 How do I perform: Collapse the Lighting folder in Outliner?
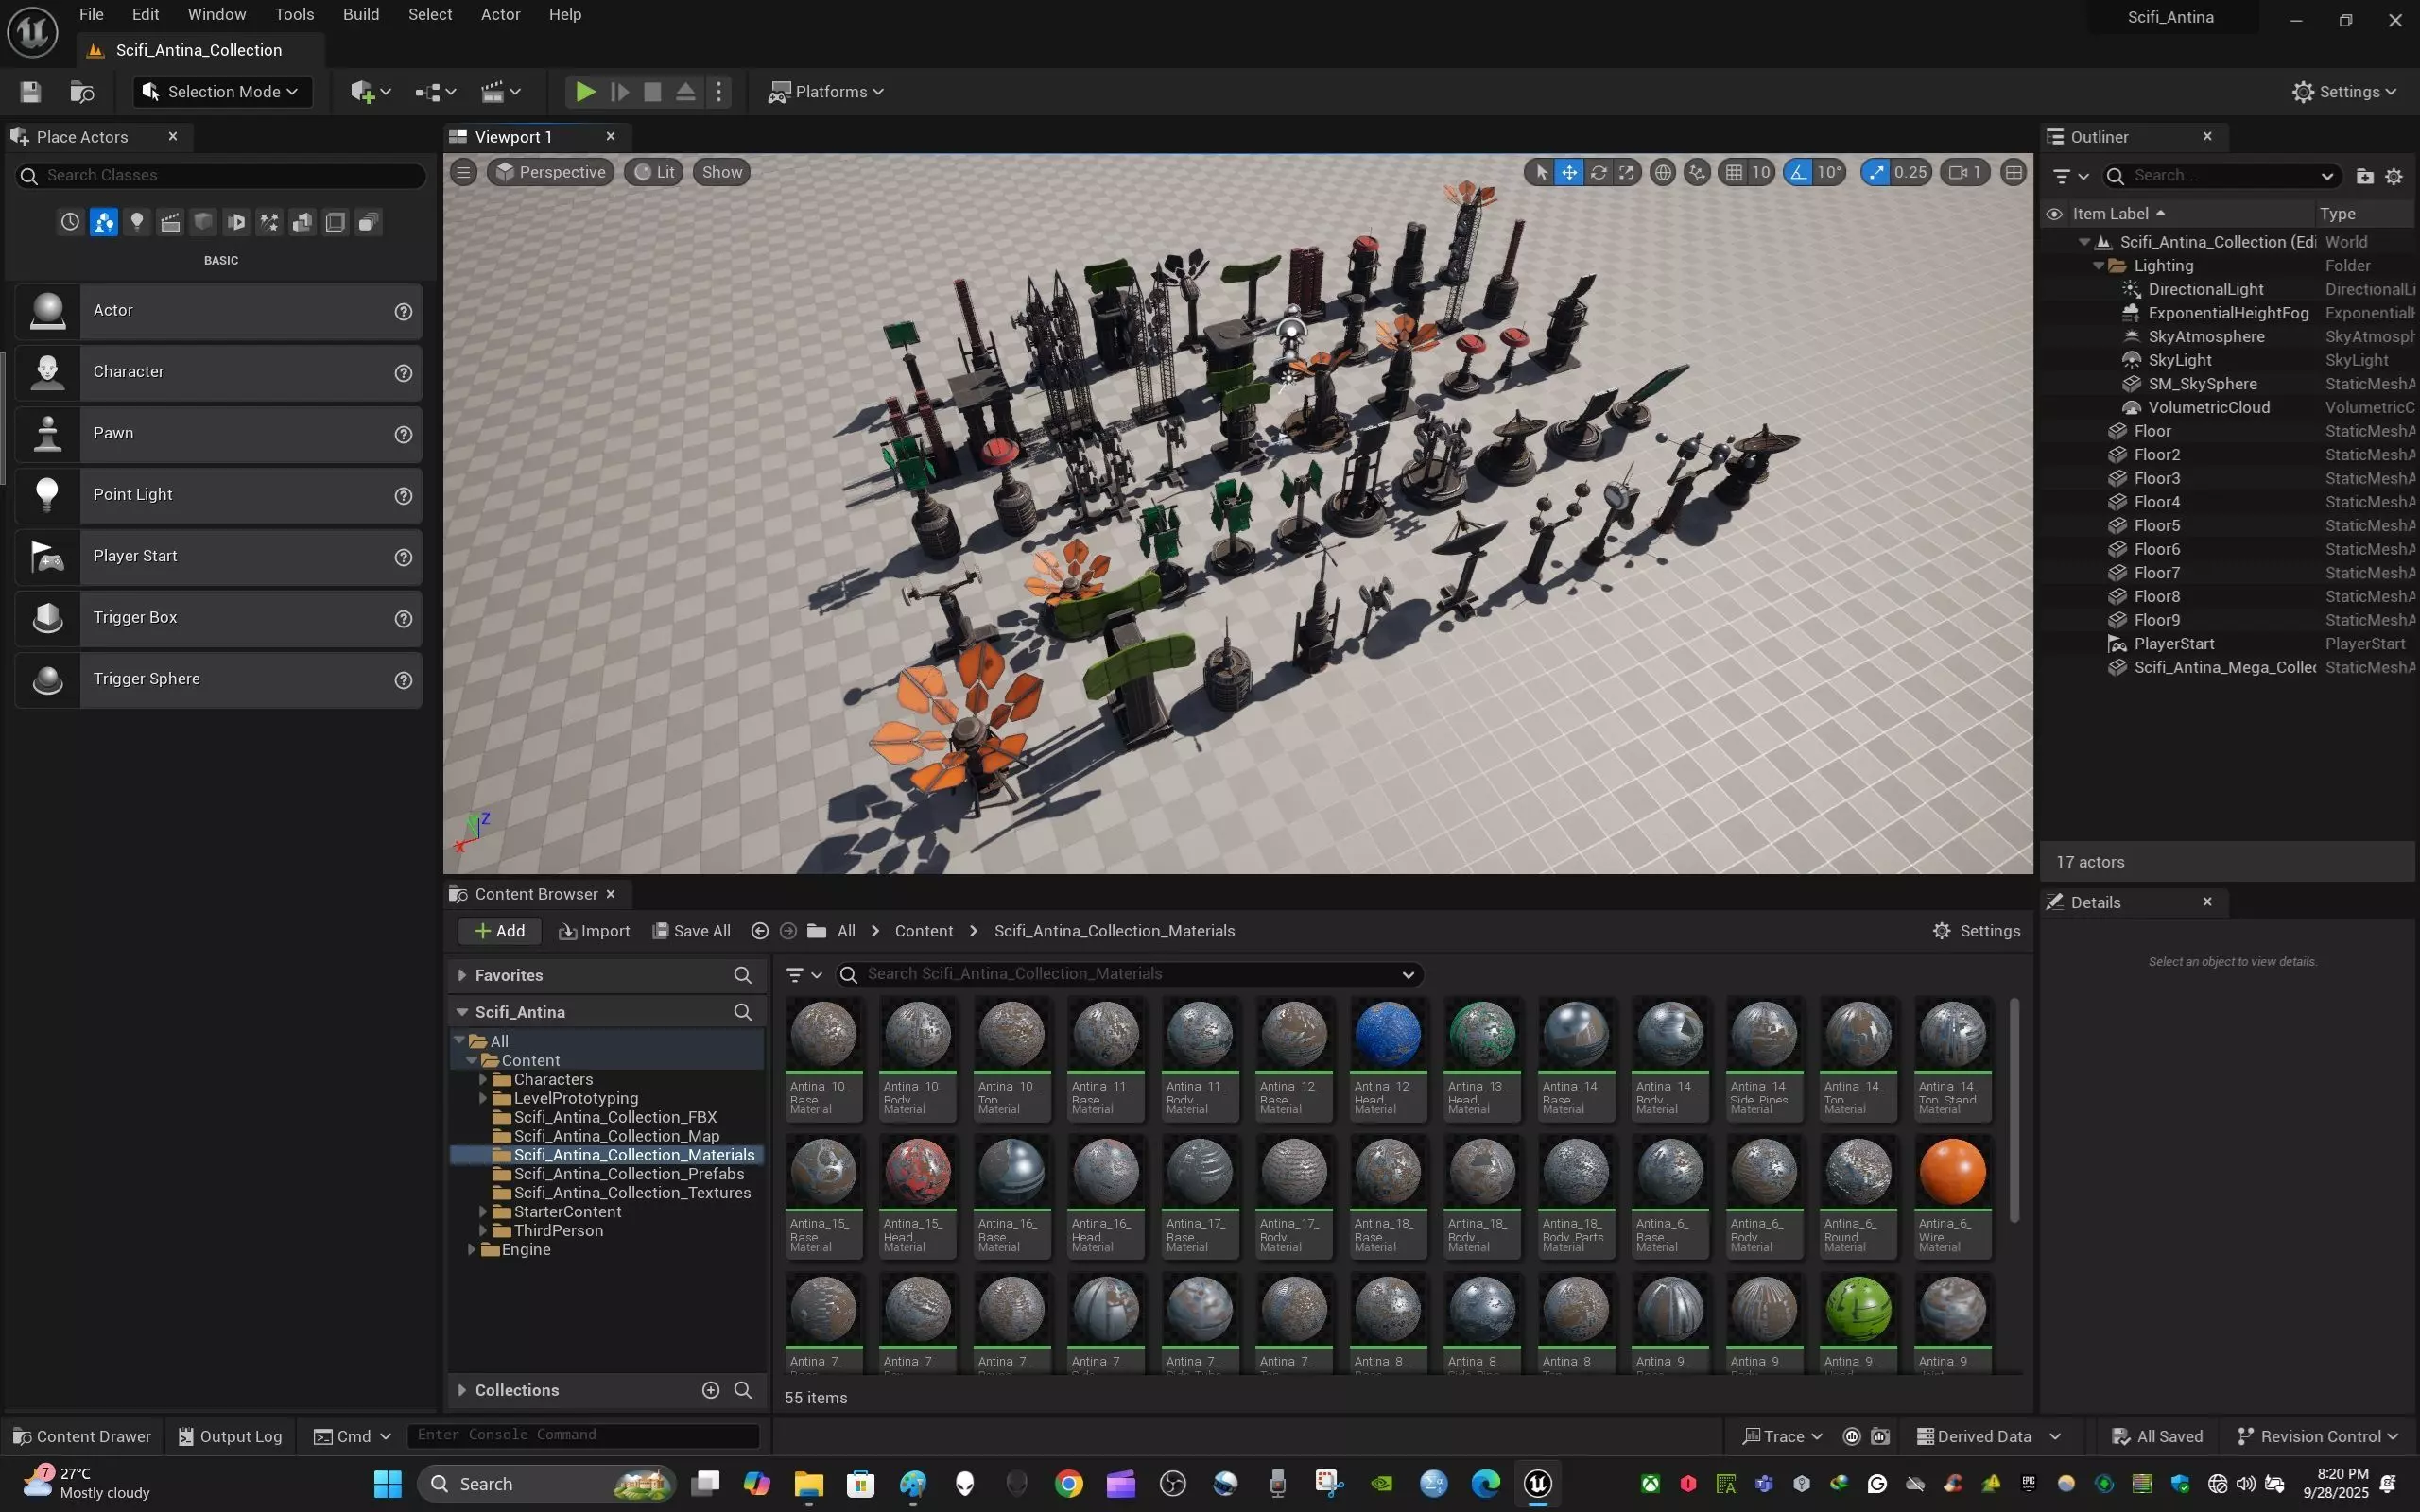pyautogui.click(x=2099, y=266)
